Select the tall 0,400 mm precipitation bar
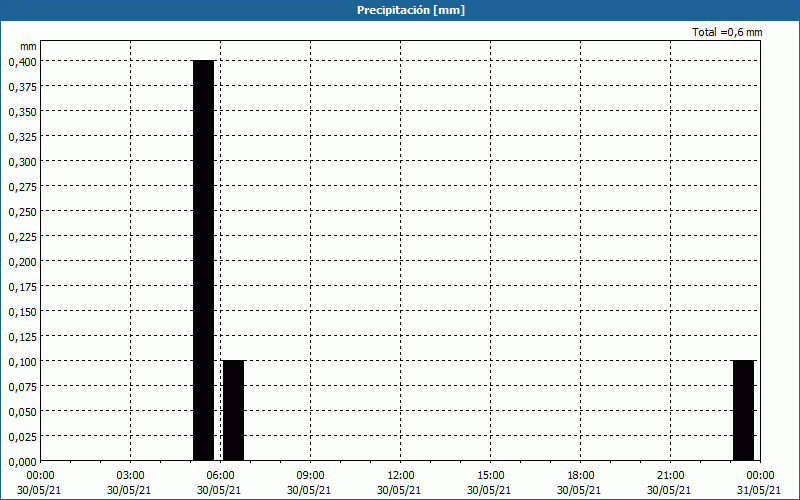Screen dimensions: 800x500 coord(204,260)
